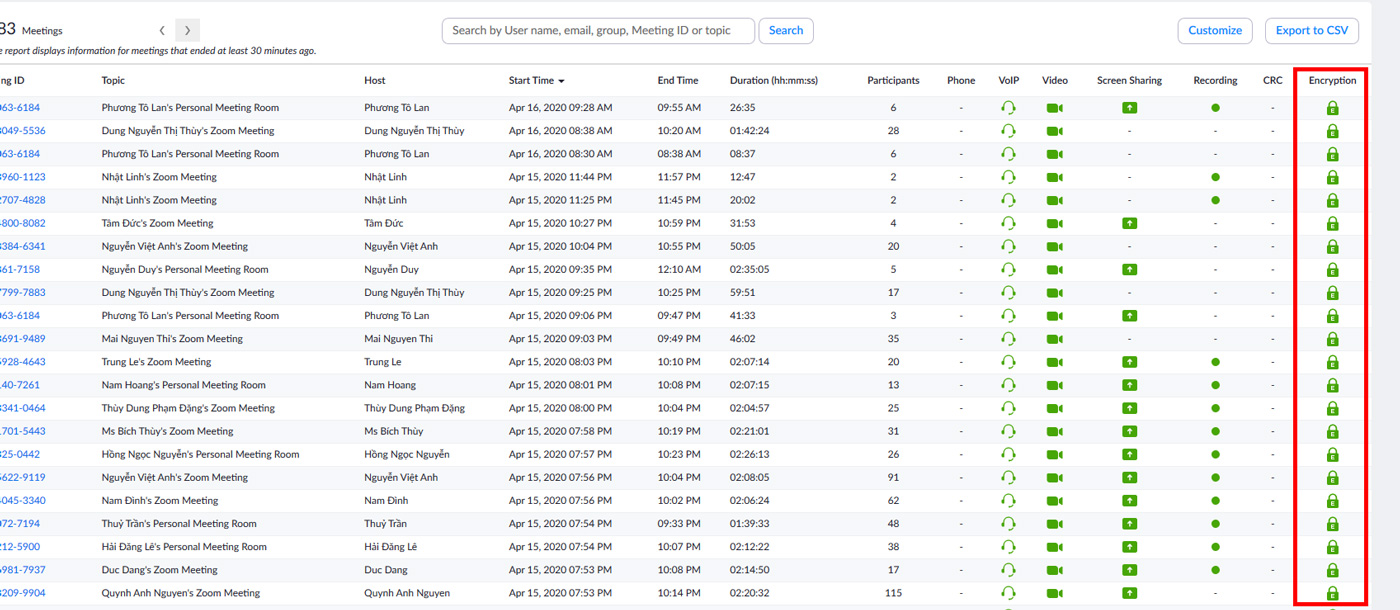
Task: Export the meeting report to CSV
Action: [1311, 31]
